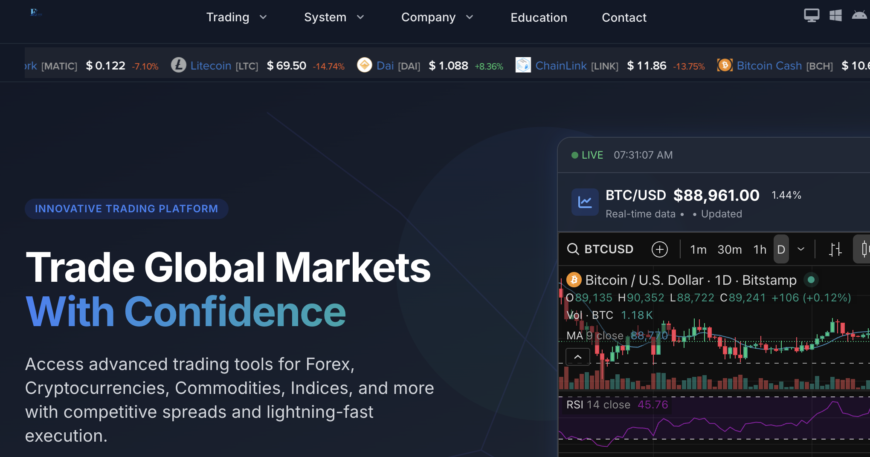Expand the Trading menu
The width and height of the screenshot is (870, 457).
click(x=237, y=17)
